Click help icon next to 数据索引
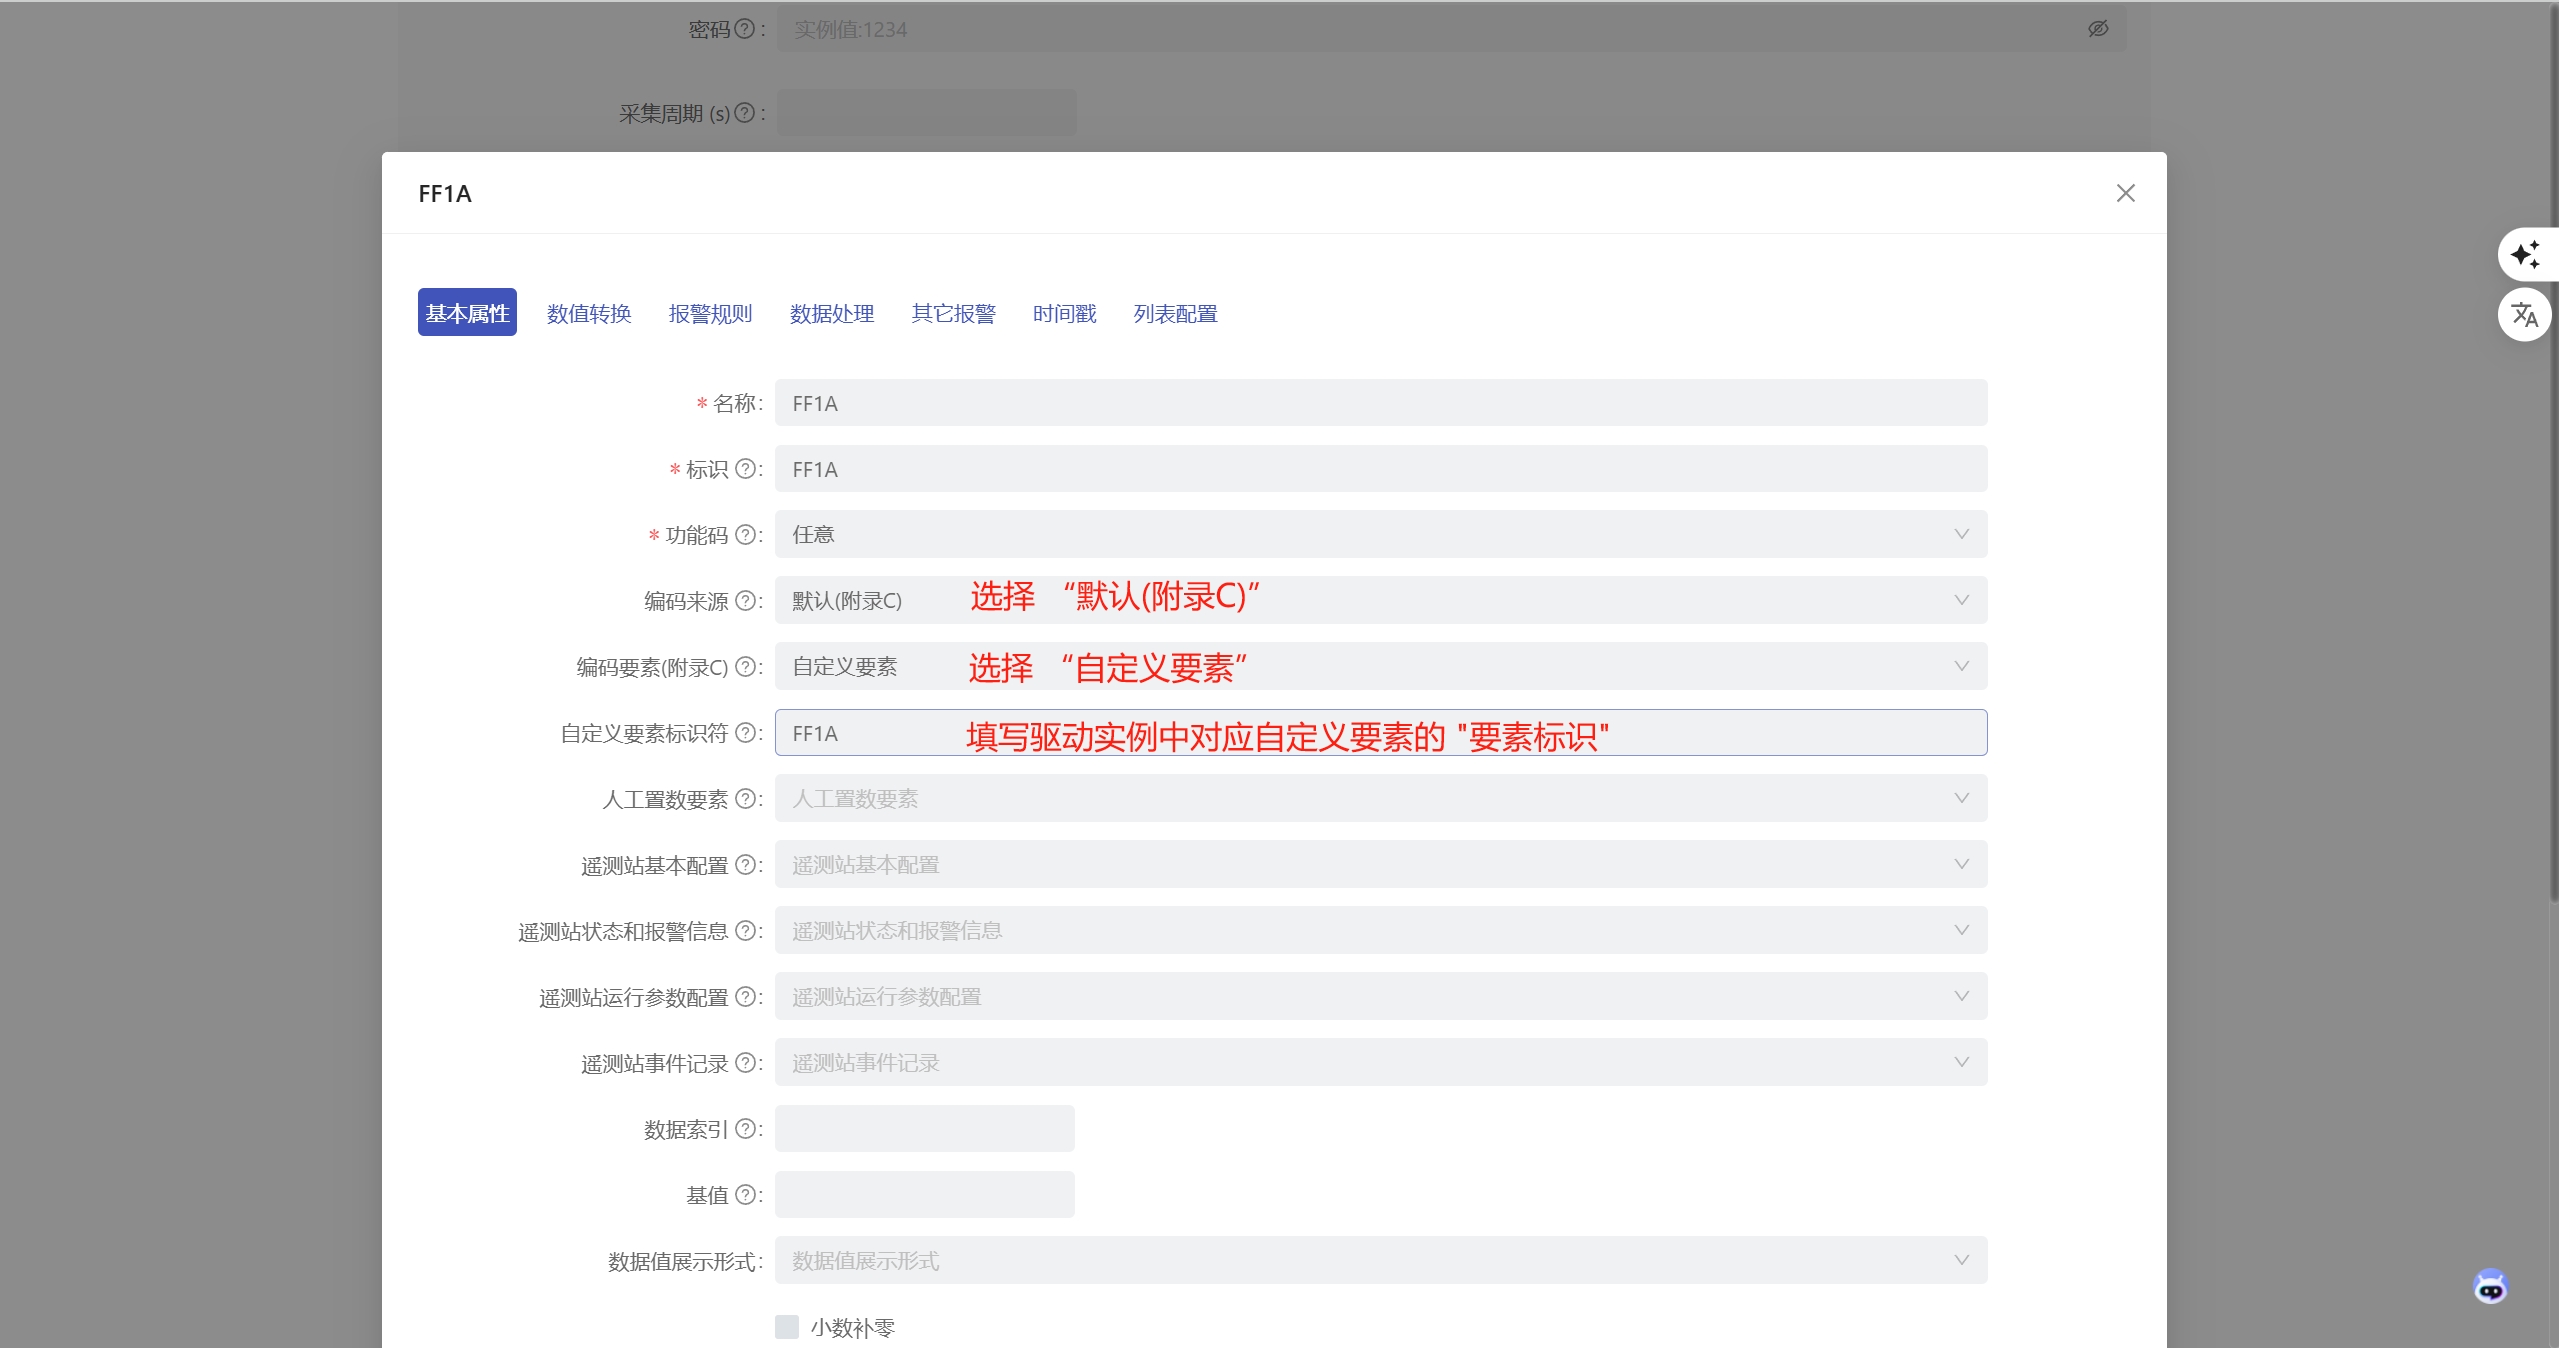2559x1348 pixels. click(x=745, y=1129)
